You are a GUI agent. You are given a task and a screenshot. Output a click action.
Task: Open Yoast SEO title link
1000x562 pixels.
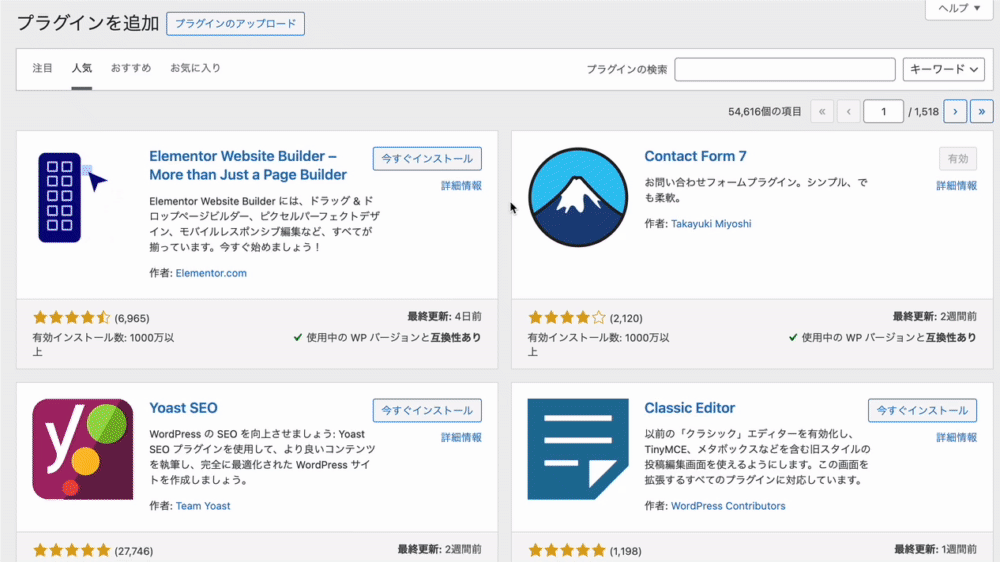184,408
